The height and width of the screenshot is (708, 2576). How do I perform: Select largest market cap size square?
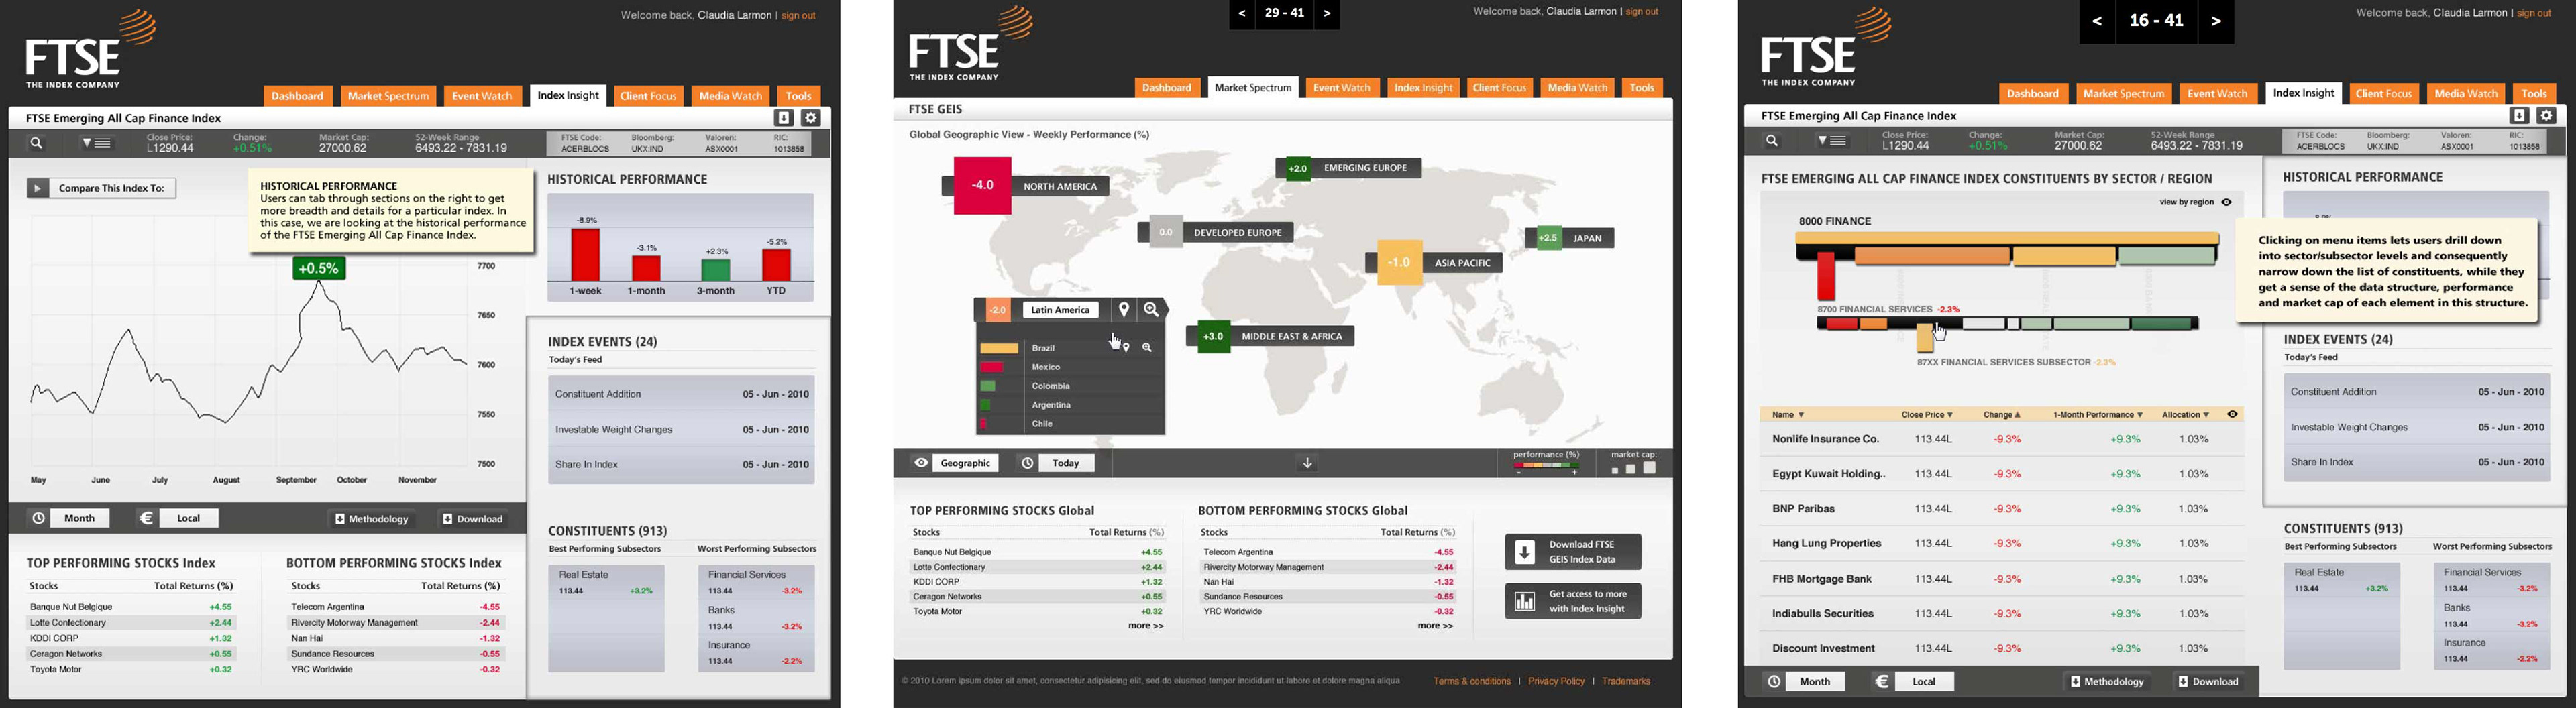tap(1649, 468)
